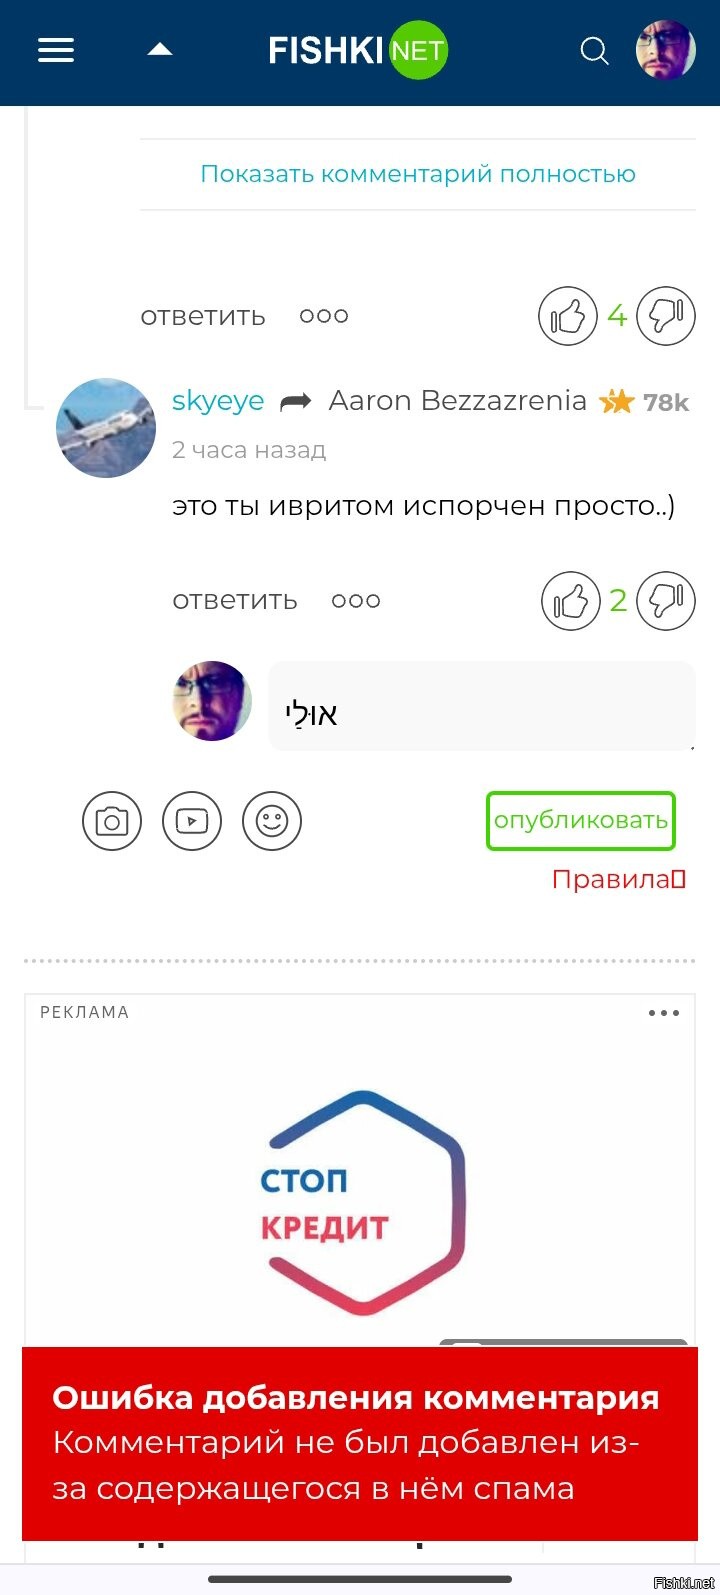Dislike skyeye's comment thumbs down
Image resolution: width=720 pixels, height=1595 pixels.
tap(666, 601)
